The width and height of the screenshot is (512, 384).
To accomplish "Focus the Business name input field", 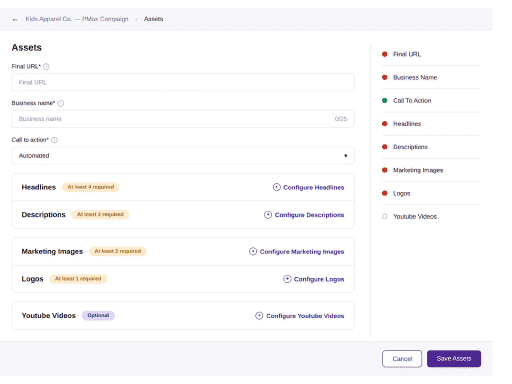I will (x=183, y=119).
